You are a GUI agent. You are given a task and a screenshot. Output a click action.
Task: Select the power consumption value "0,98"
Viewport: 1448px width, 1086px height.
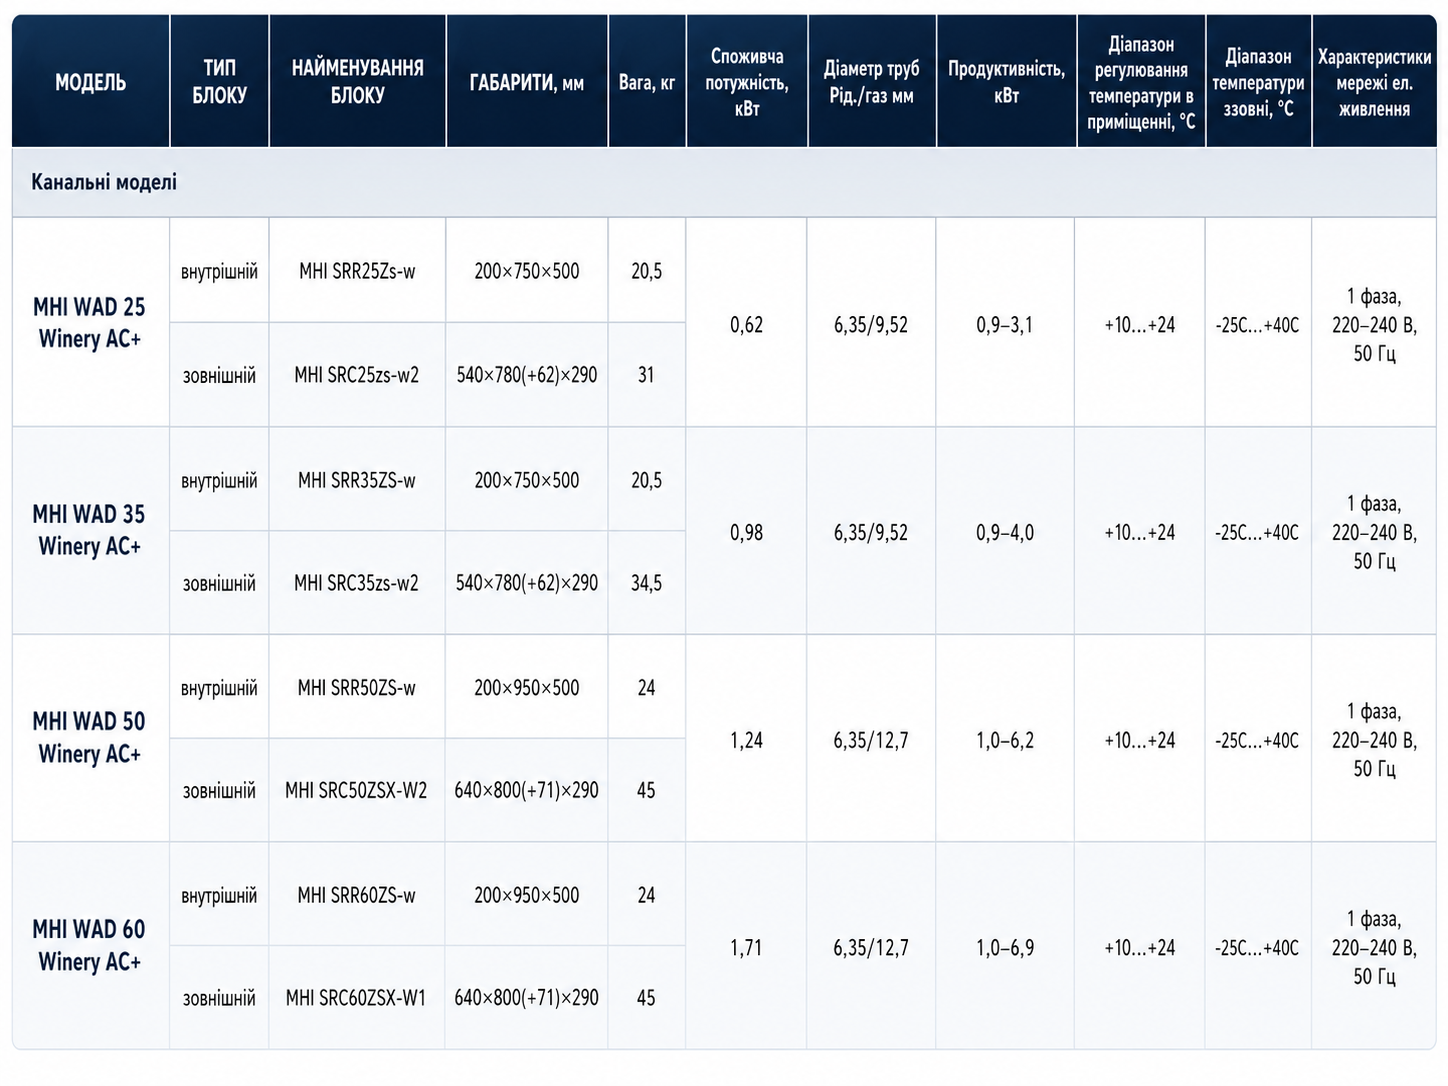point(747,532)
